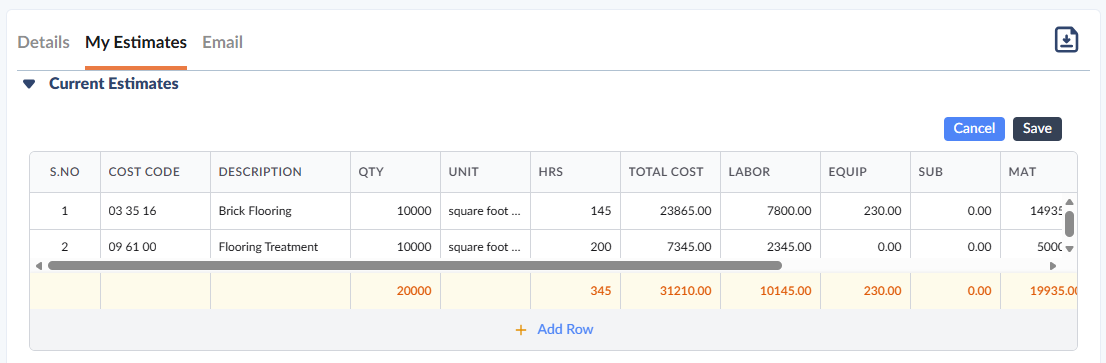Viewport: 1106px width, 363px height.
Task: Click the S.NO column header
Action: tap(65, 172)
